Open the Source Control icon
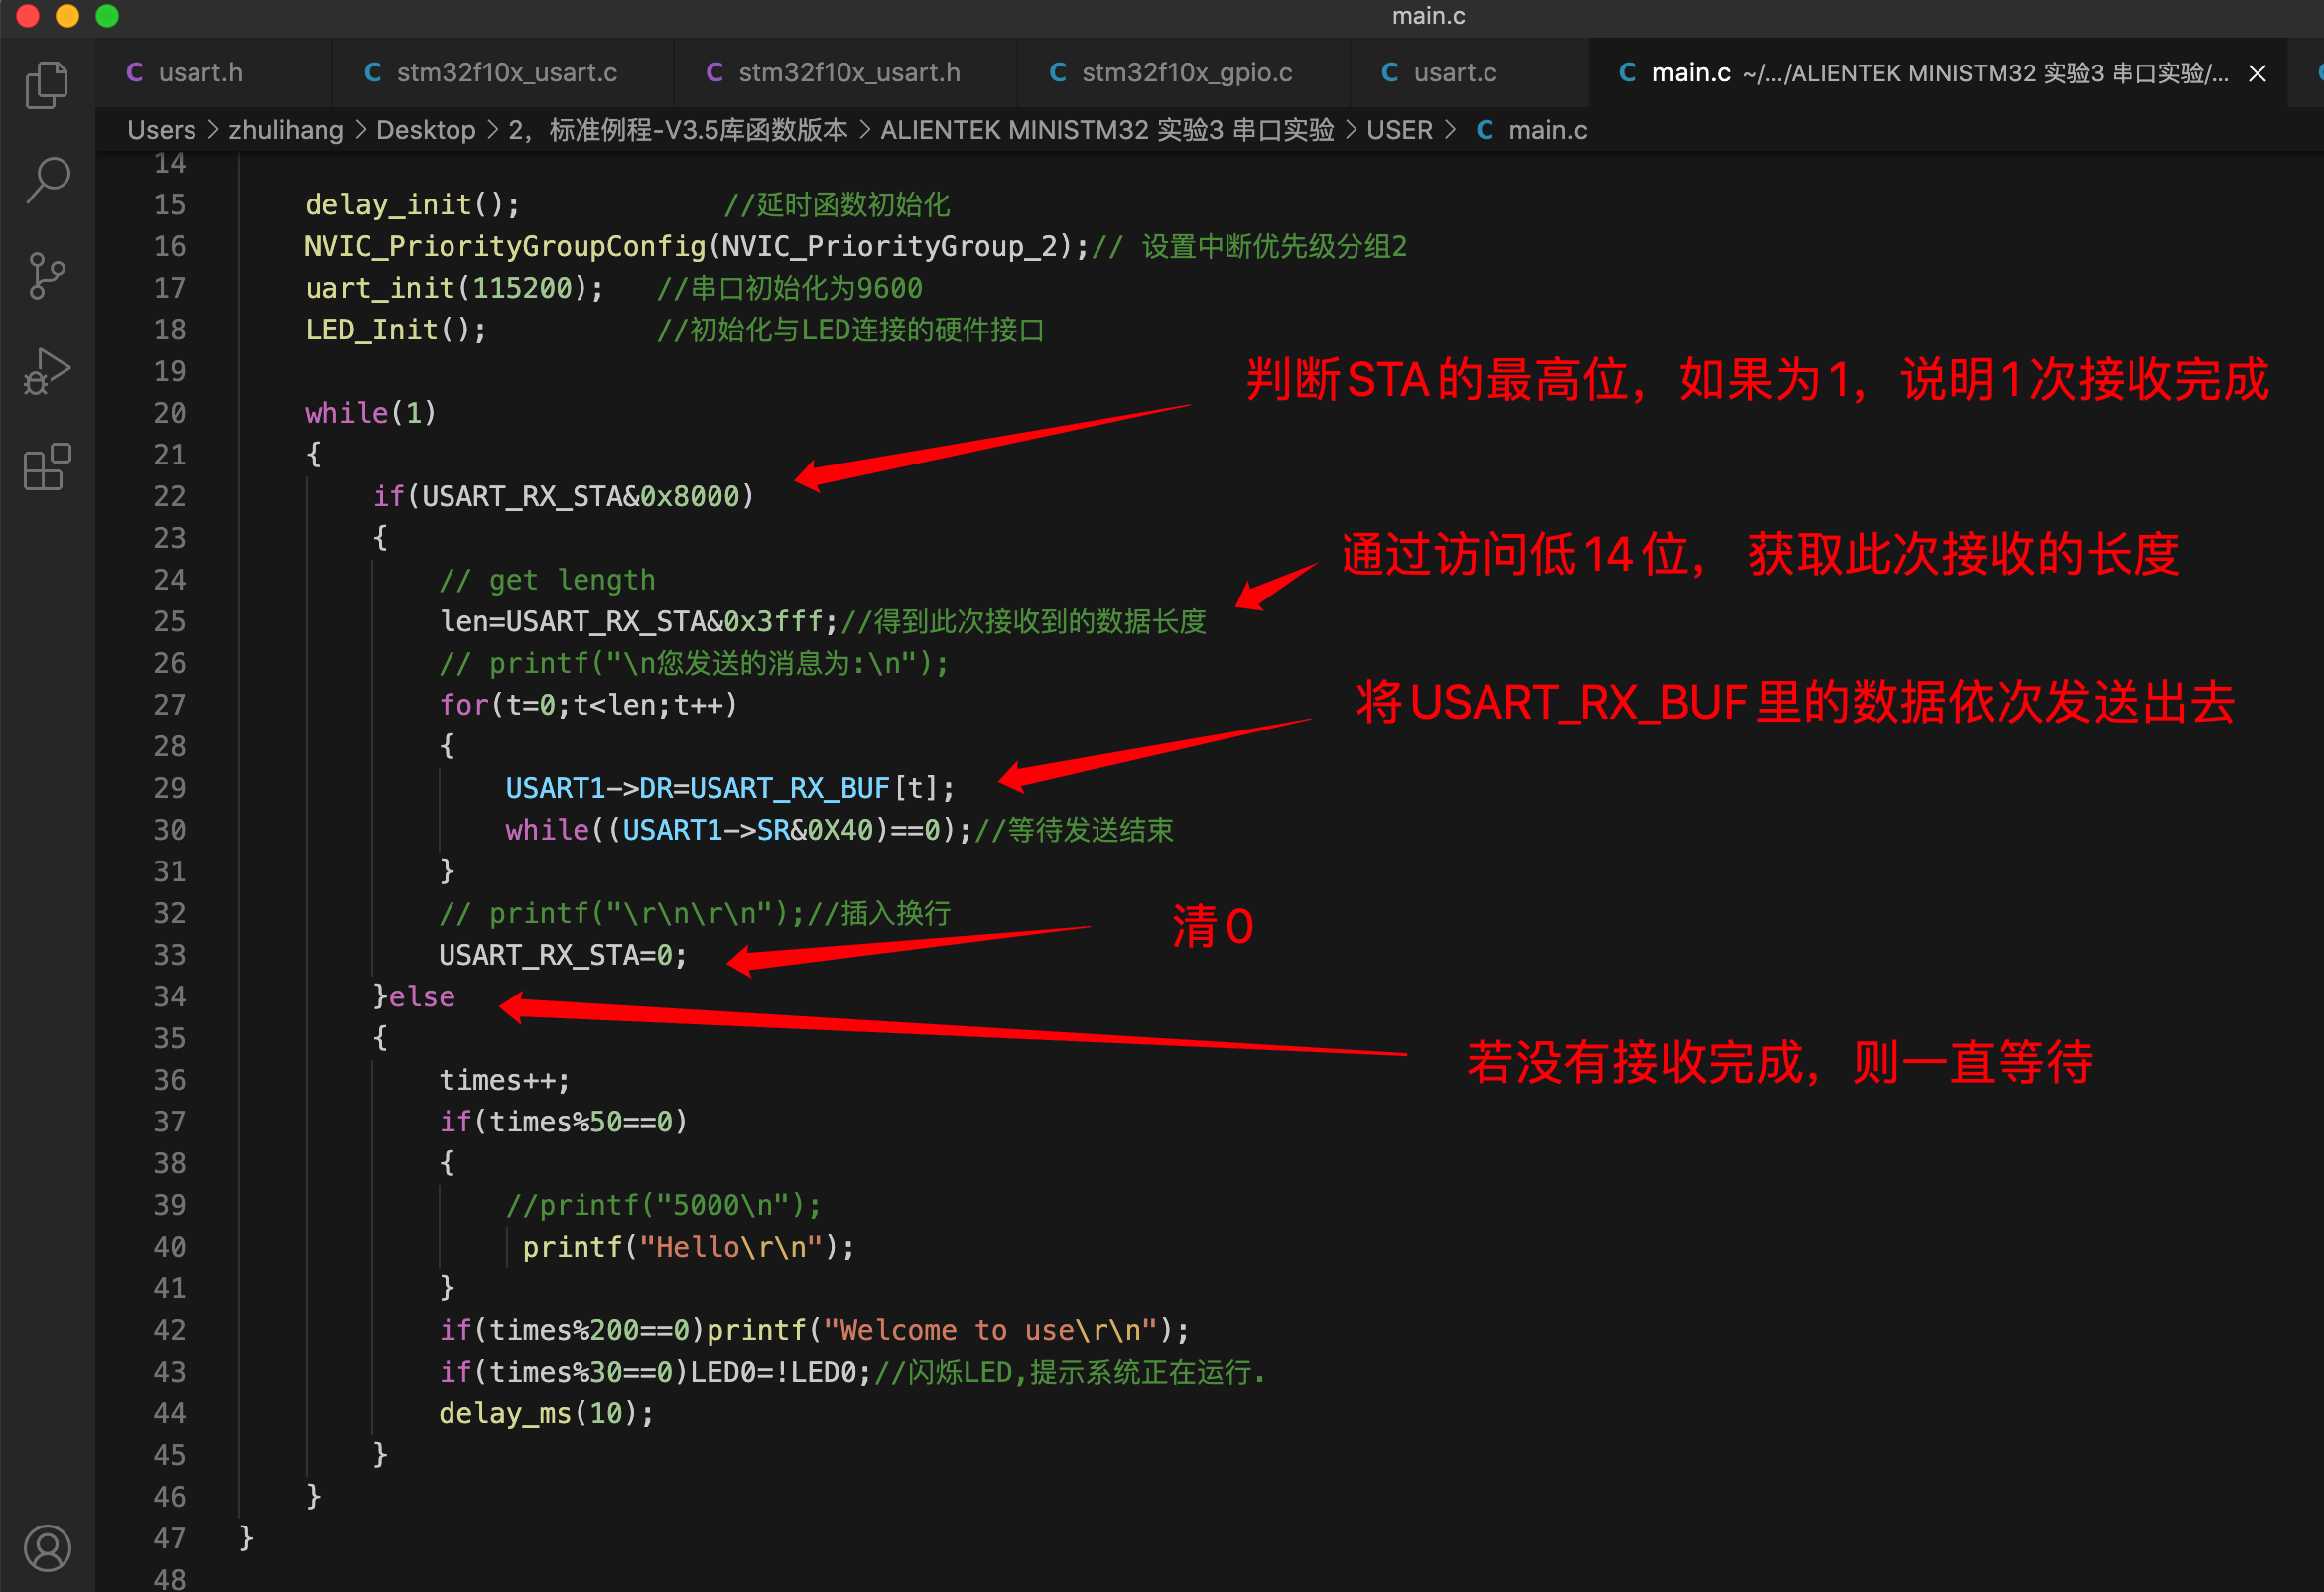The height and width of the screenshot is (1592, 2324). (x=47, y=275)
